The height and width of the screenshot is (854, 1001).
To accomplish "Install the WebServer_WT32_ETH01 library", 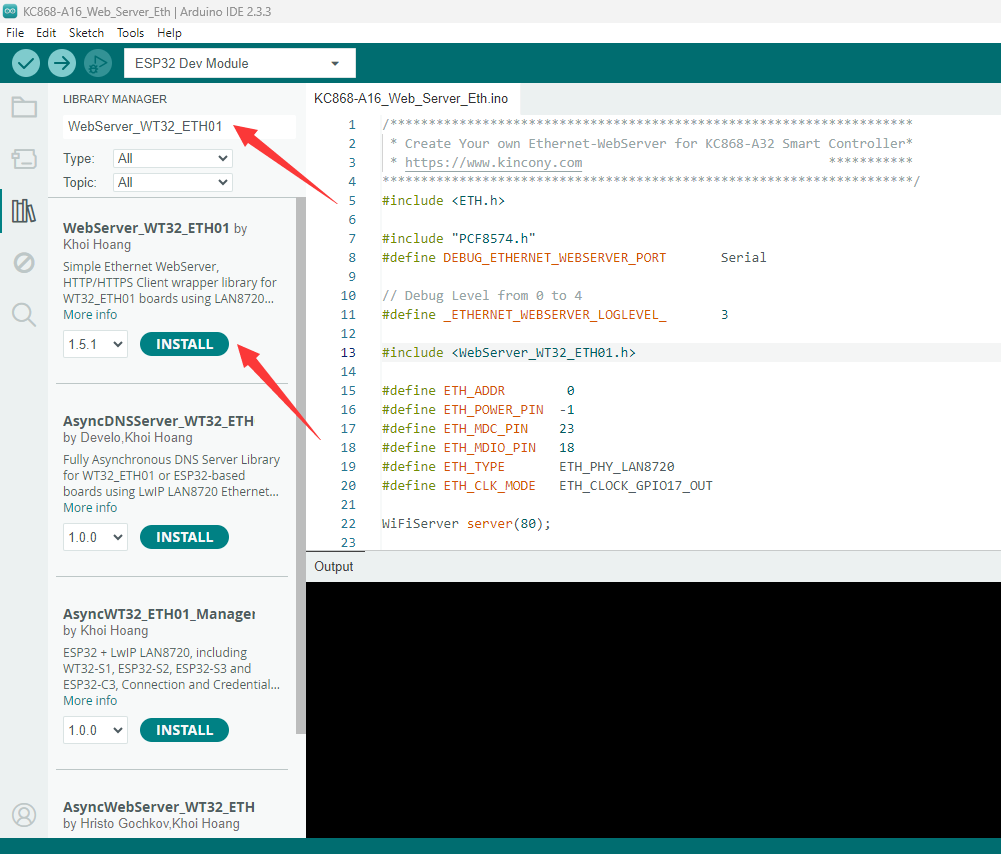I will coord(184,344).
